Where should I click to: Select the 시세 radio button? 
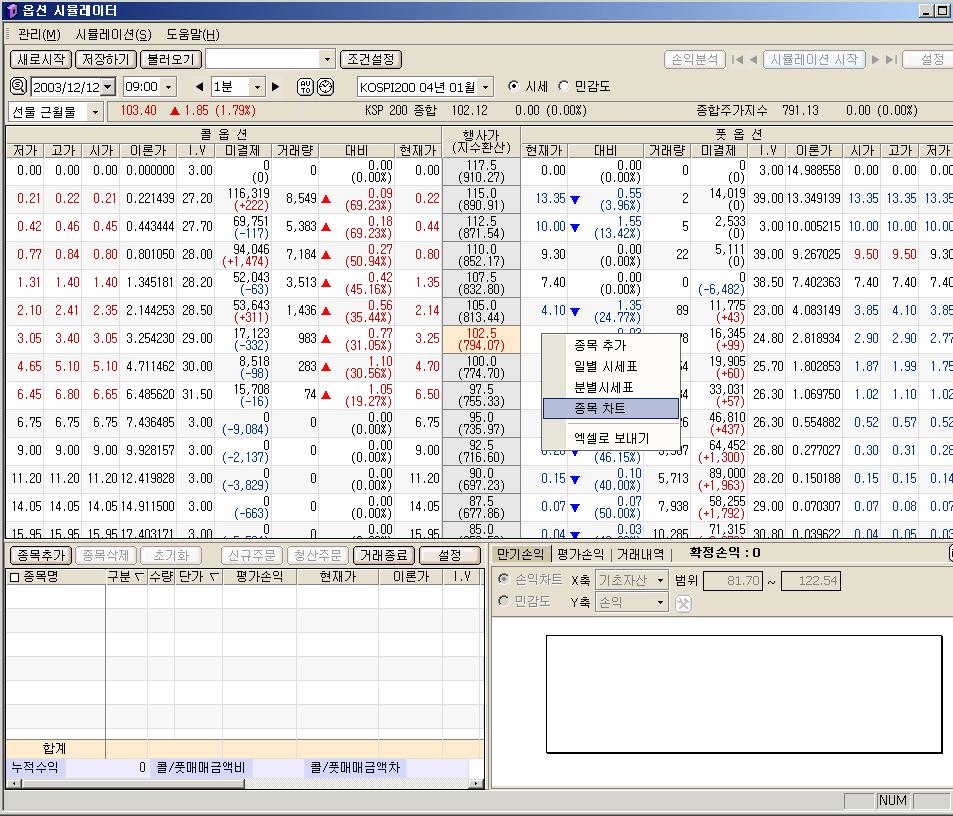[x=514, y=87]
